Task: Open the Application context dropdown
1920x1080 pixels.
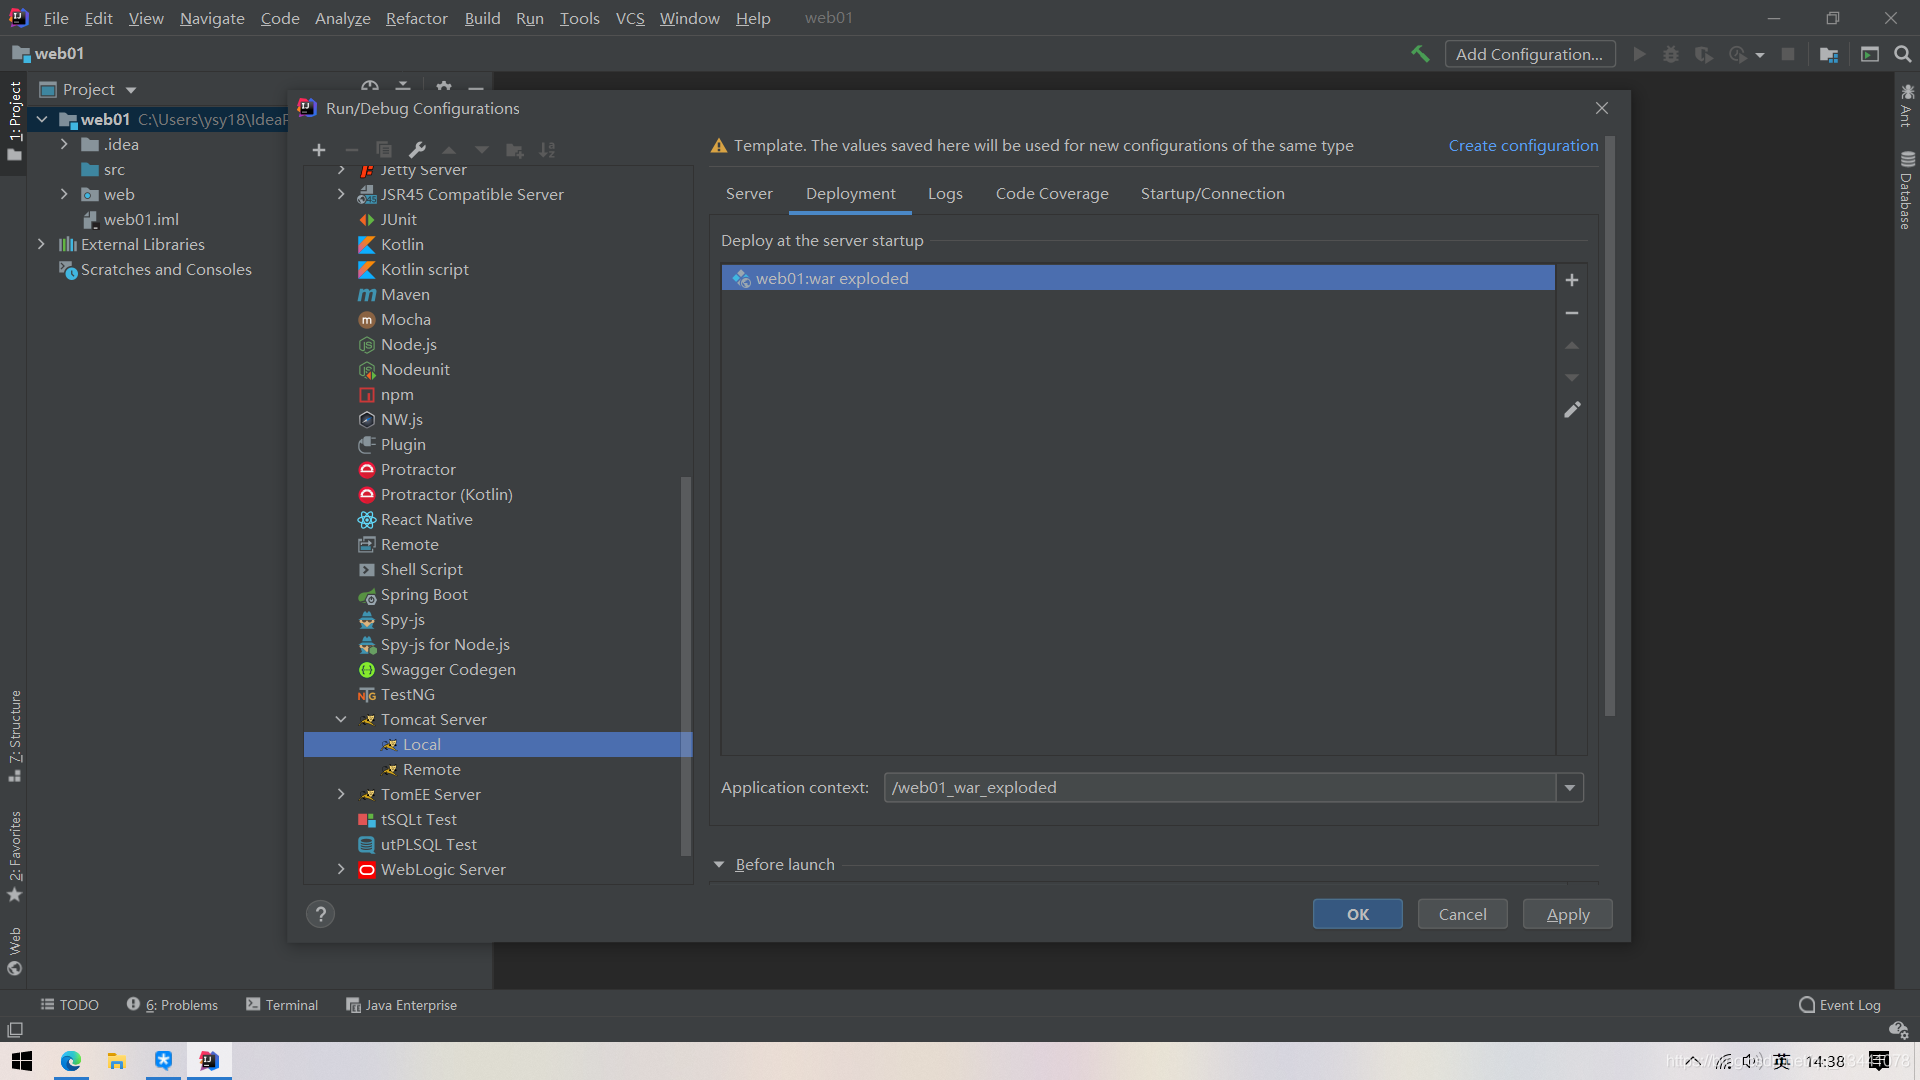Action: 1569,787
